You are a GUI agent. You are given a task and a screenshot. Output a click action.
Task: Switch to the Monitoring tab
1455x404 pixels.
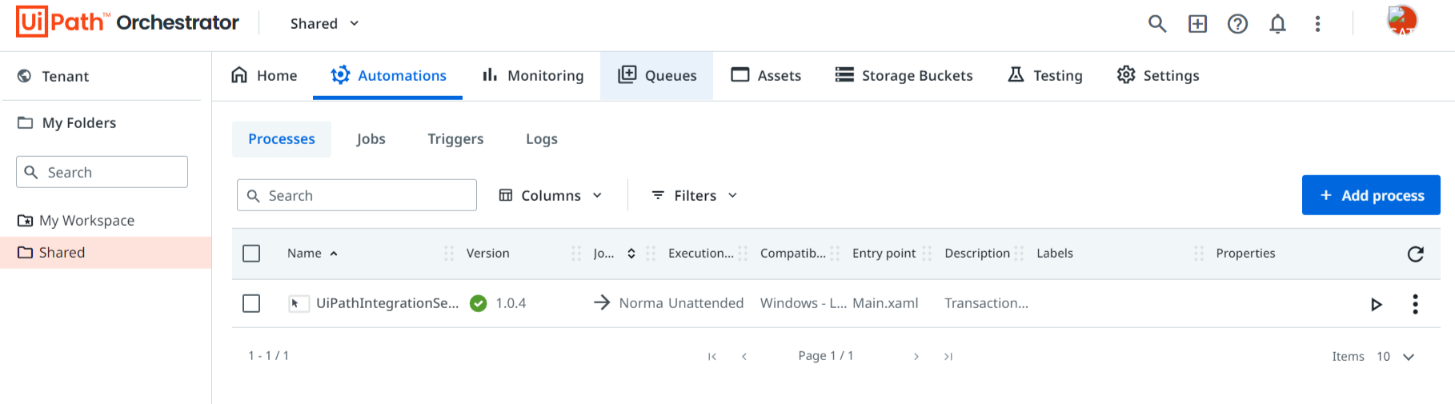[x=532, y=76]
